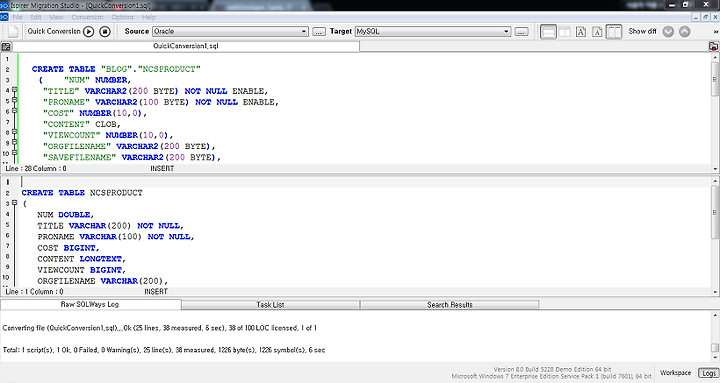Open the Conversion menu

coord(87,17)
